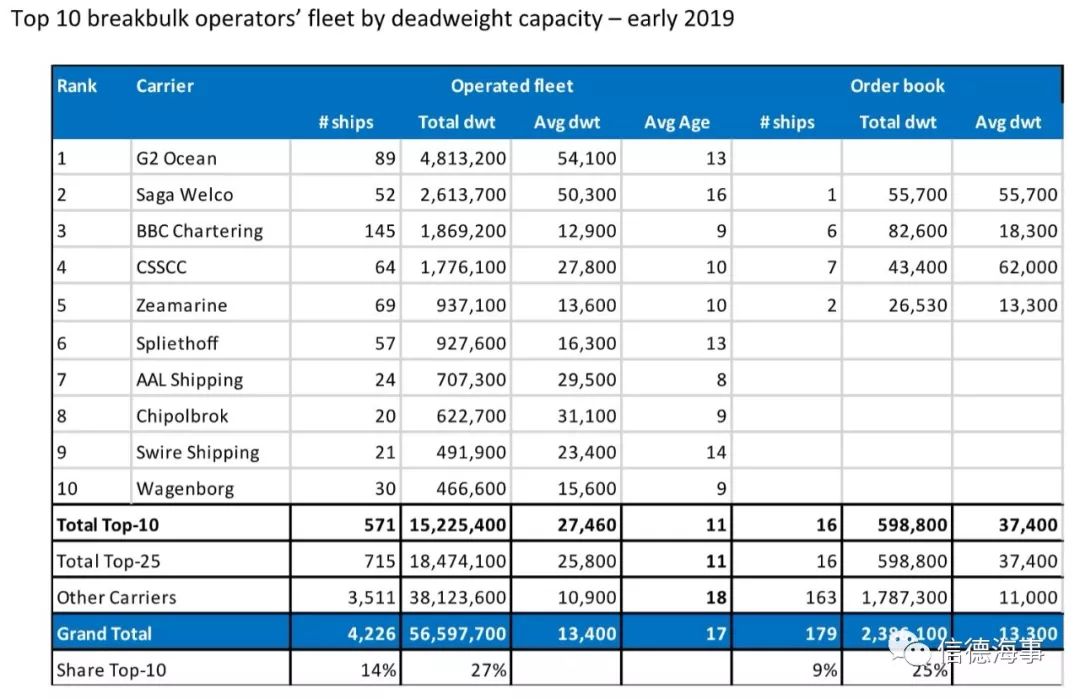Click the table title about breakbulk operators
The width and height of the screenshot is (1080, 699).
point(373,18)
